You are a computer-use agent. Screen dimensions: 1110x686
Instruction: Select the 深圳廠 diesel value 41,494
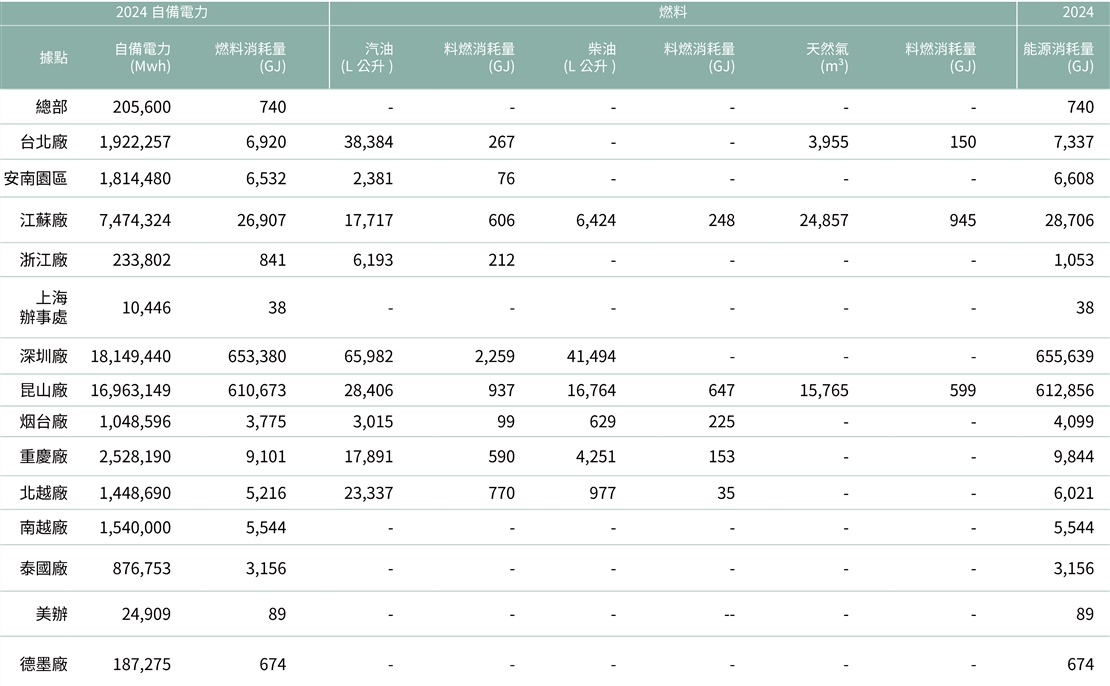coord(589,356)
